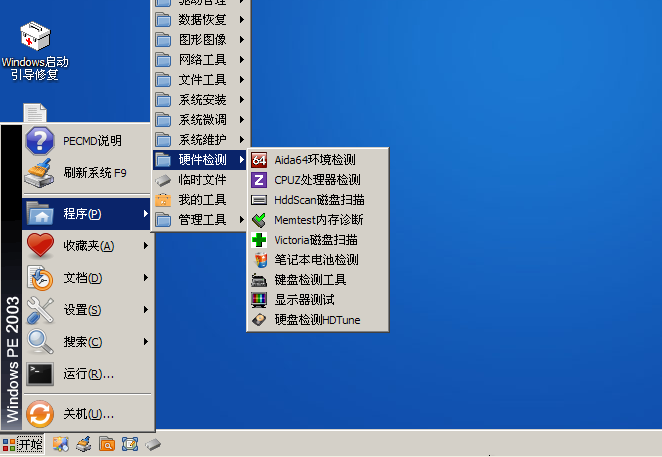Click the Aida64 red 64 icon

pos(259,160)
